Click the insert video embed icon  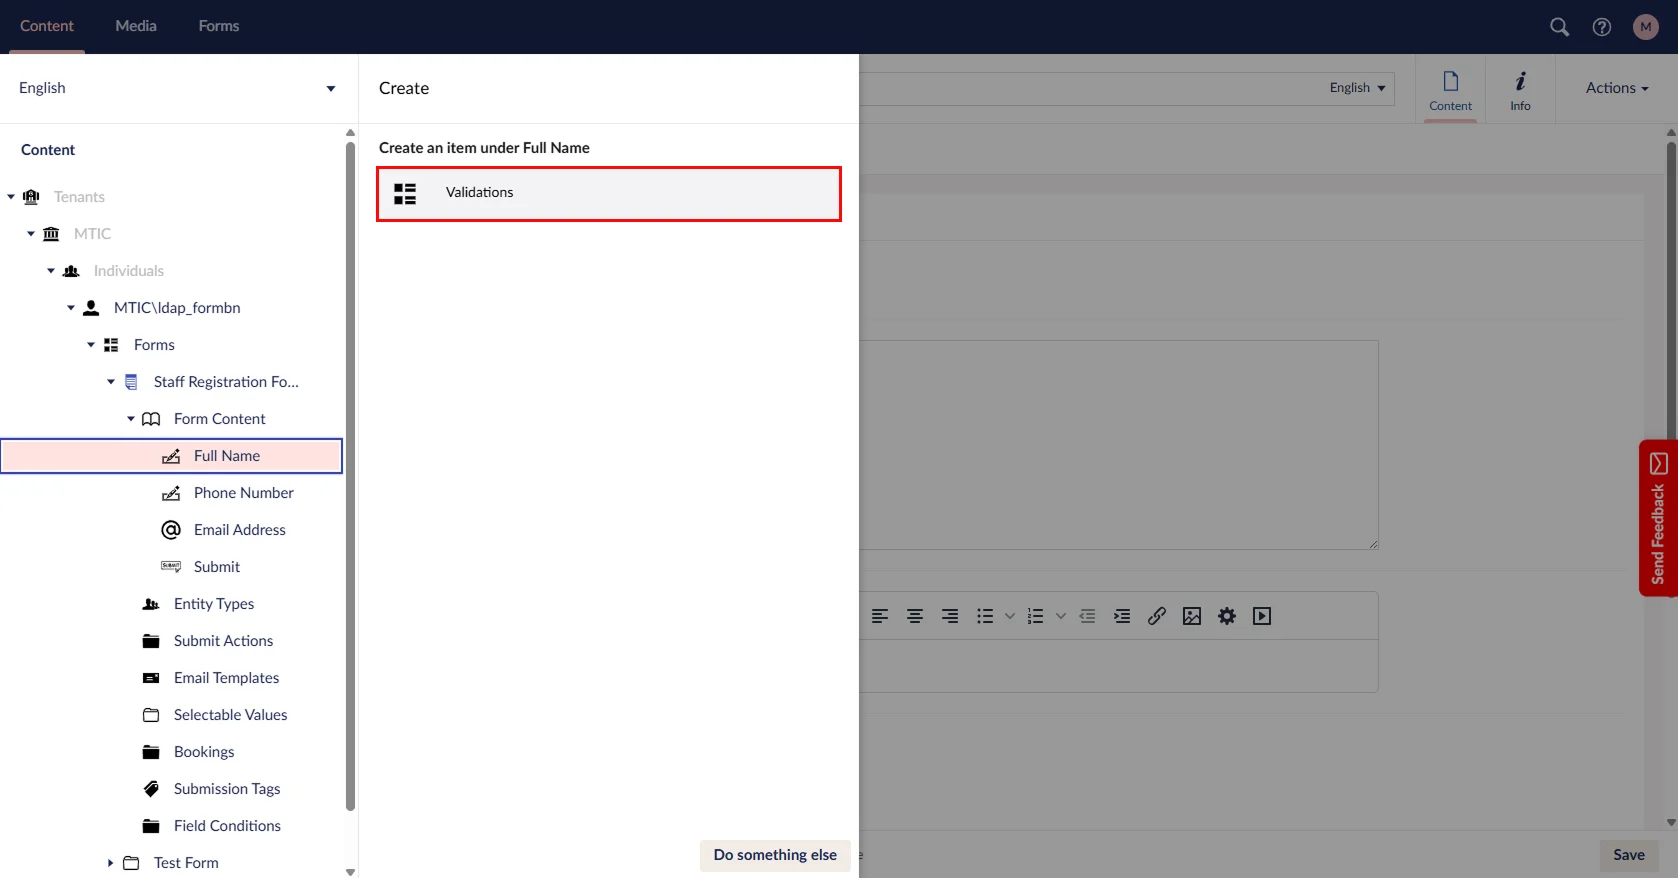[x=1262, y=616]
